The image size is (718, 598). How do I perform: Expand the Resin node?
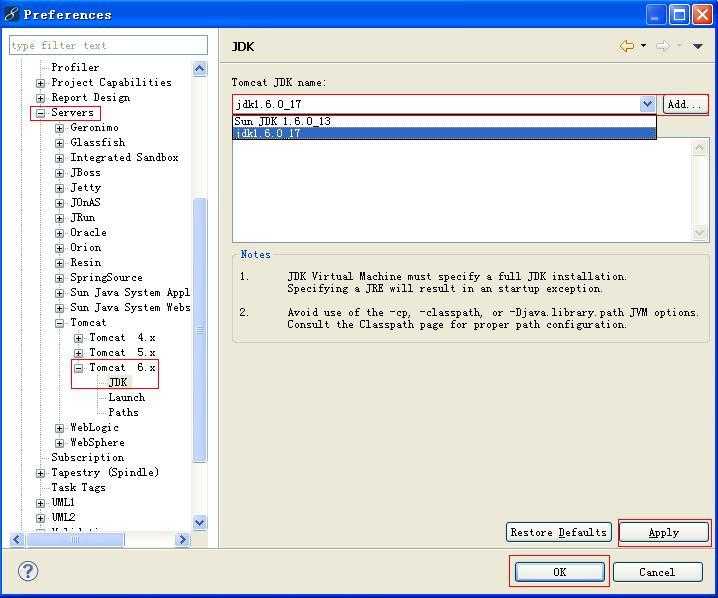pyautogui.click(x=59, y=263)
